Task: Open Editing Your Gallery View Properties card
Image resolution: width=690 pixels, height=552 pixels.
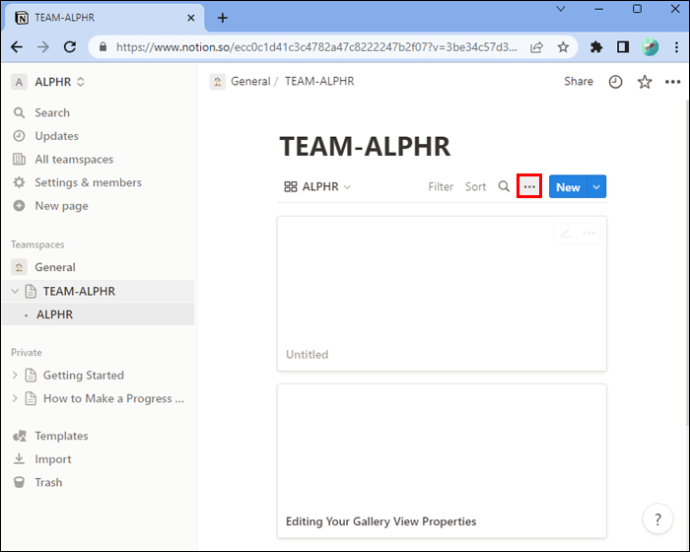Action: 442,461
